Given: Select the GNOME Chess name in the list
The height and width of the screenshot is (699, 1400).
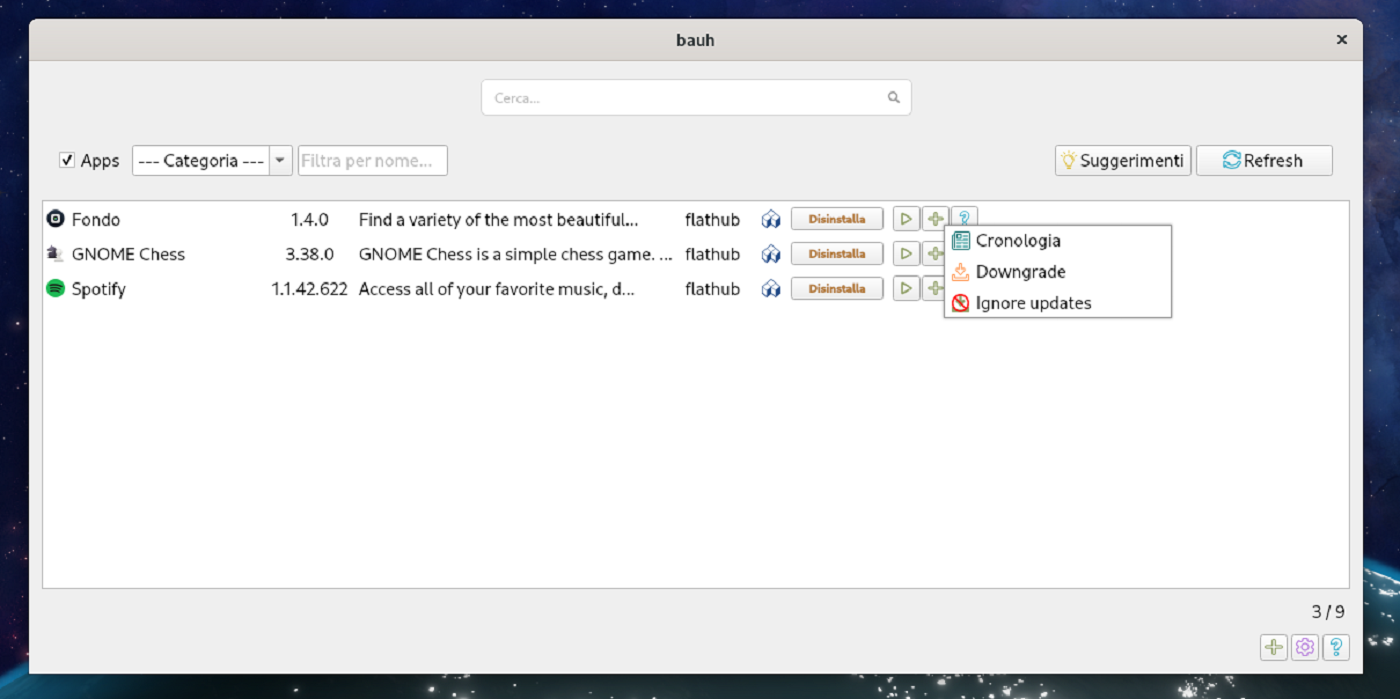Looking at the screenshot, I should pos(128,254).
